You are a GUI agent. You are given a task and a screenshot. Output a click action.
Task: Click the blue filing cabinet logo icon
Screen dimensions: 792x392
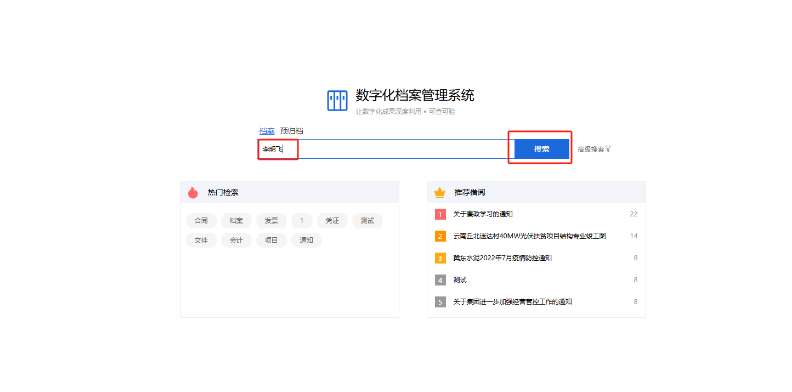tap(337, 101)
